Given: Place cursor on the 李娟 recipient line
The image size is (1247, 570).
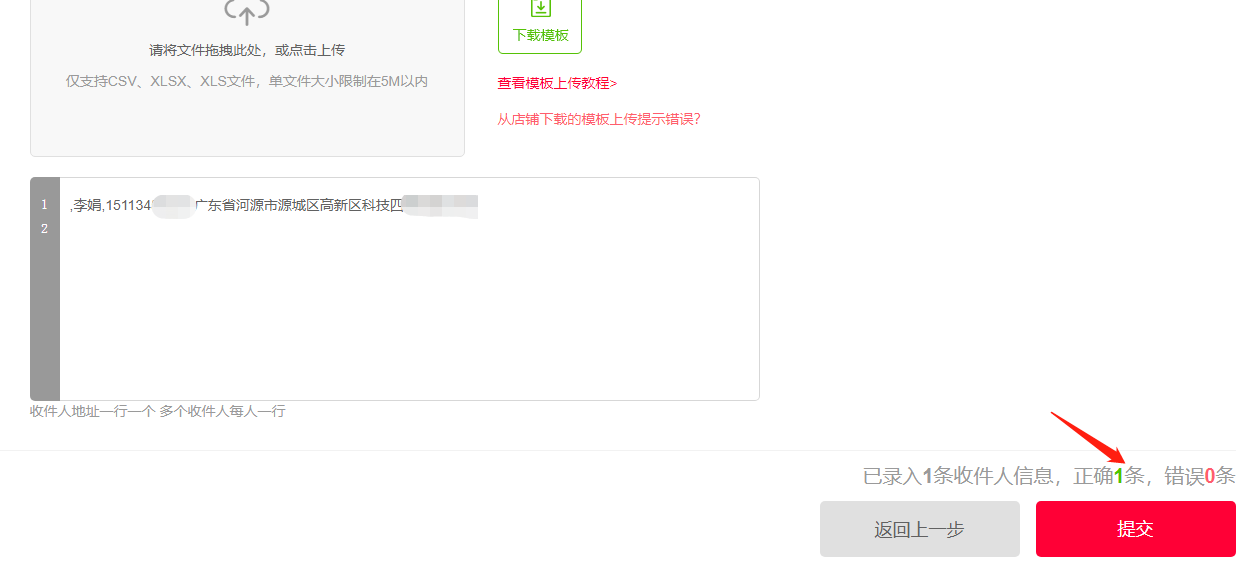Looking at the screenshot, I should [x=274, y=206].
